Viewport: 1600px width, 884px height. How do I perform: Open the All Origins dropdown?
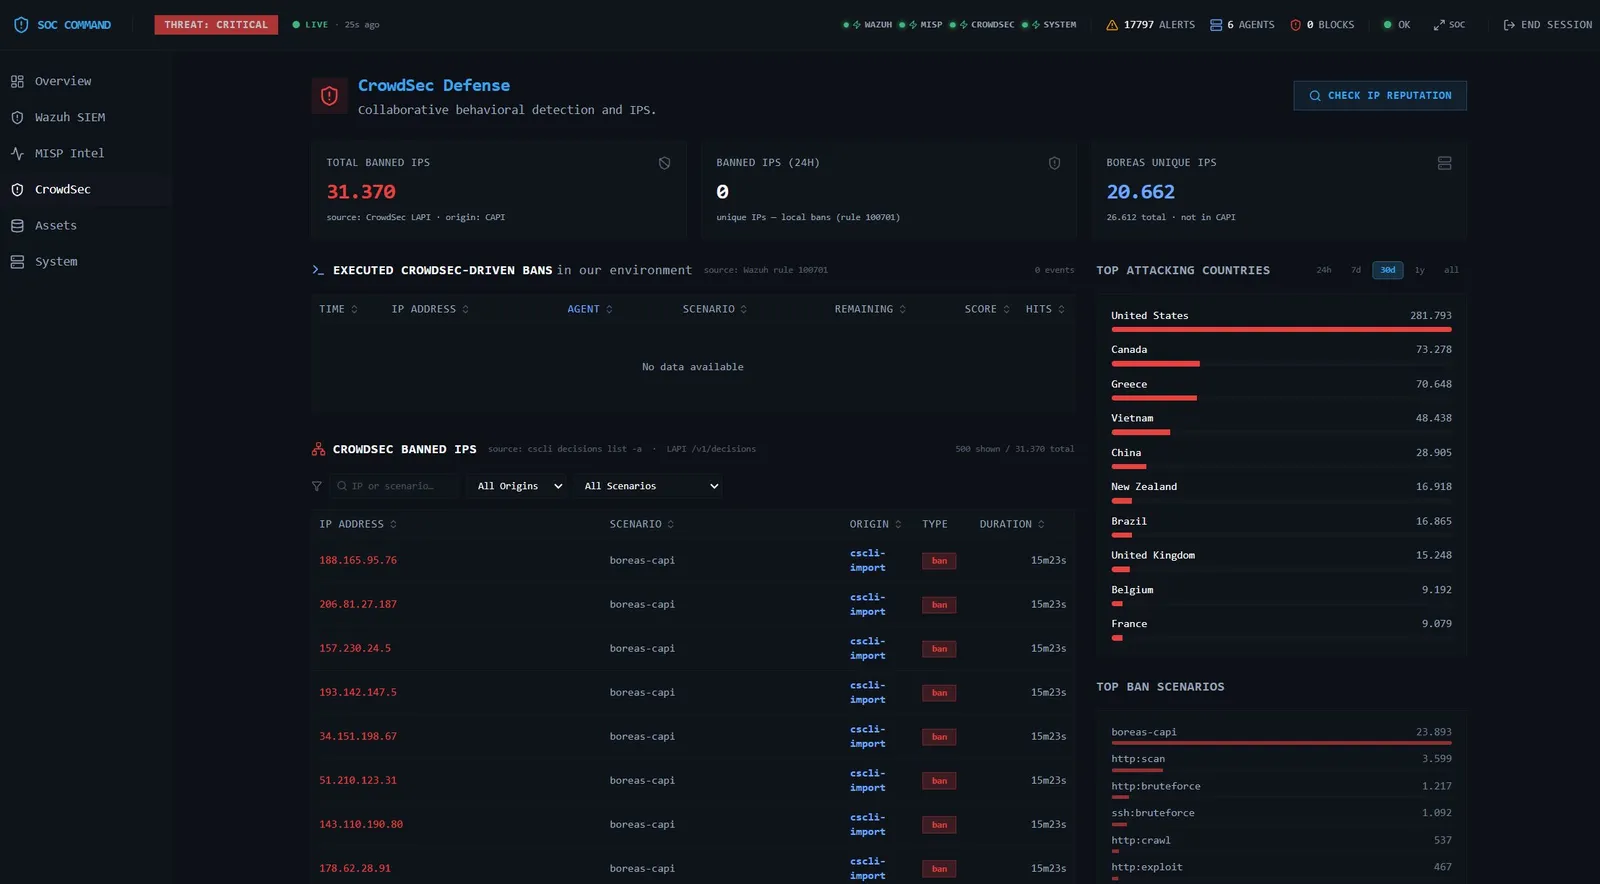(519, 486)
